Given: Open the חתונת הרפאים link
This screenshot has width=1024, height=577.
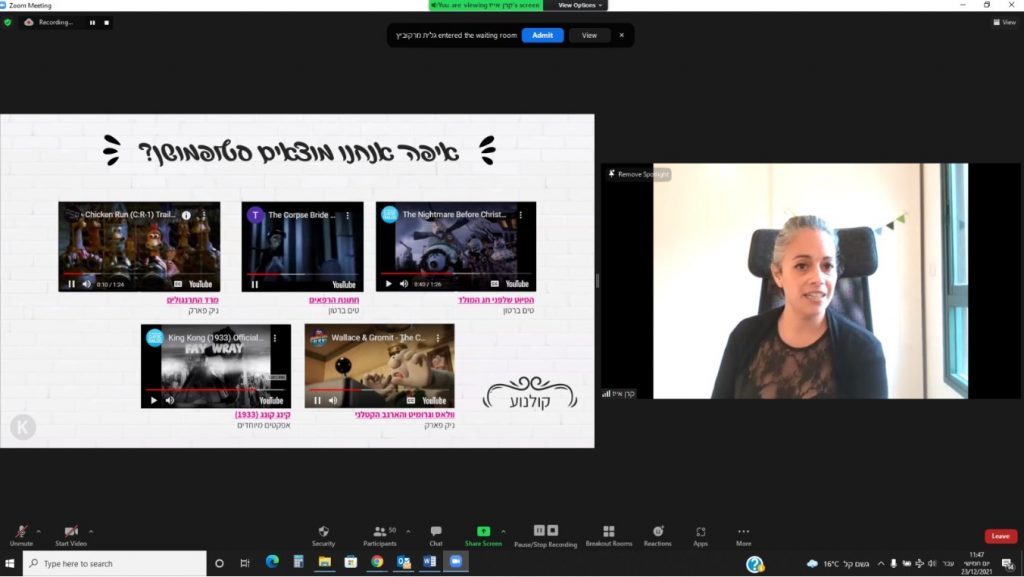Looking at the screenshot, I should click(x=334, y=300).
